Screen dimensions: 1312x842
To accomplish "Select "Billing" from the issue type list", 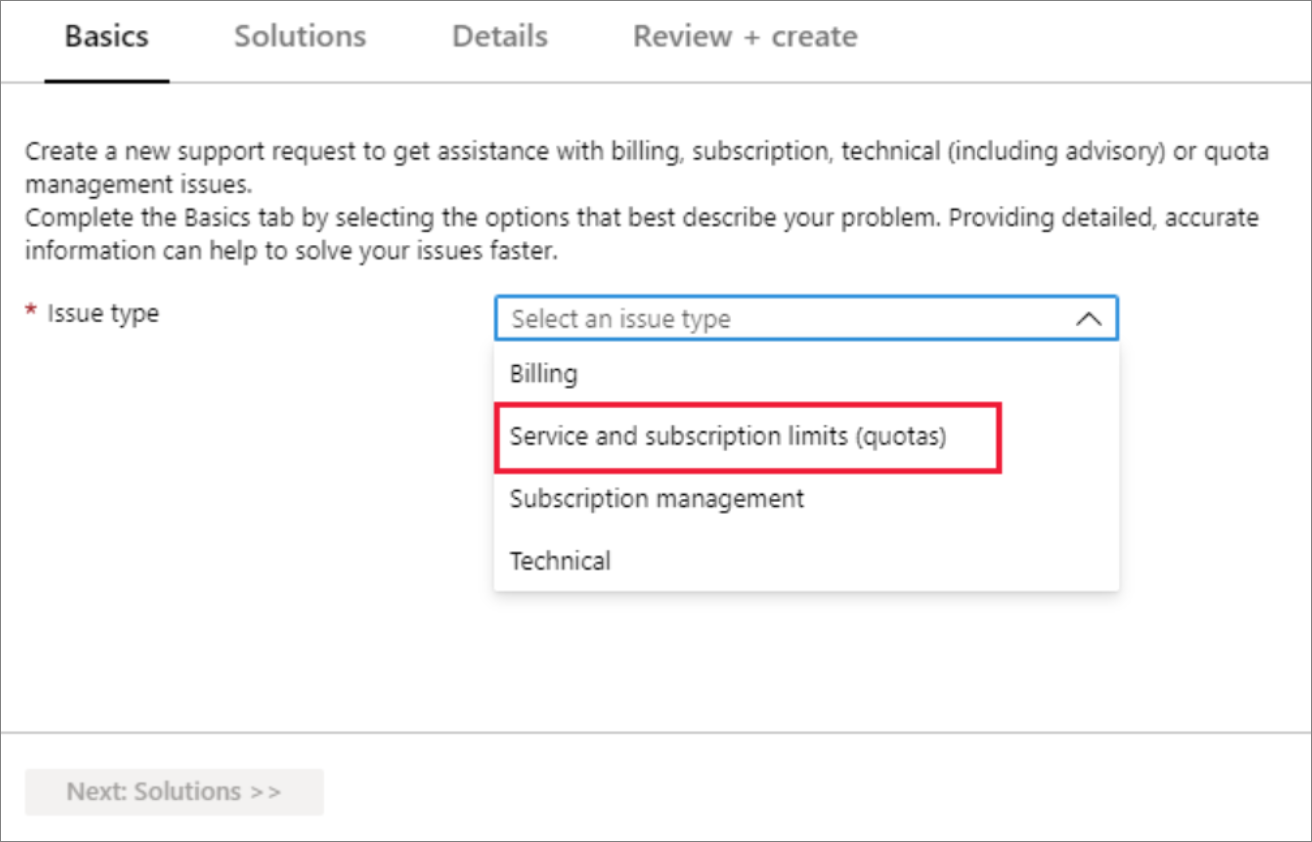I will 543,374.
